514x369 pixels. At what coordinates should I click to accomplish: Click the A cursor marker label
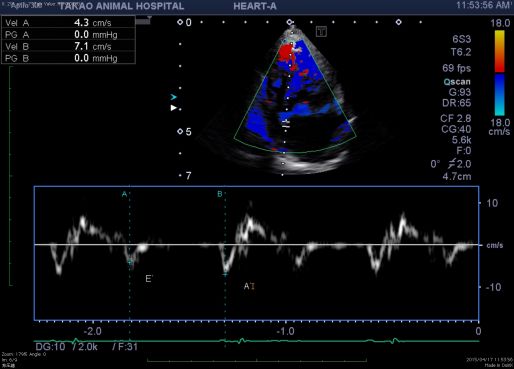pos(124,194)
